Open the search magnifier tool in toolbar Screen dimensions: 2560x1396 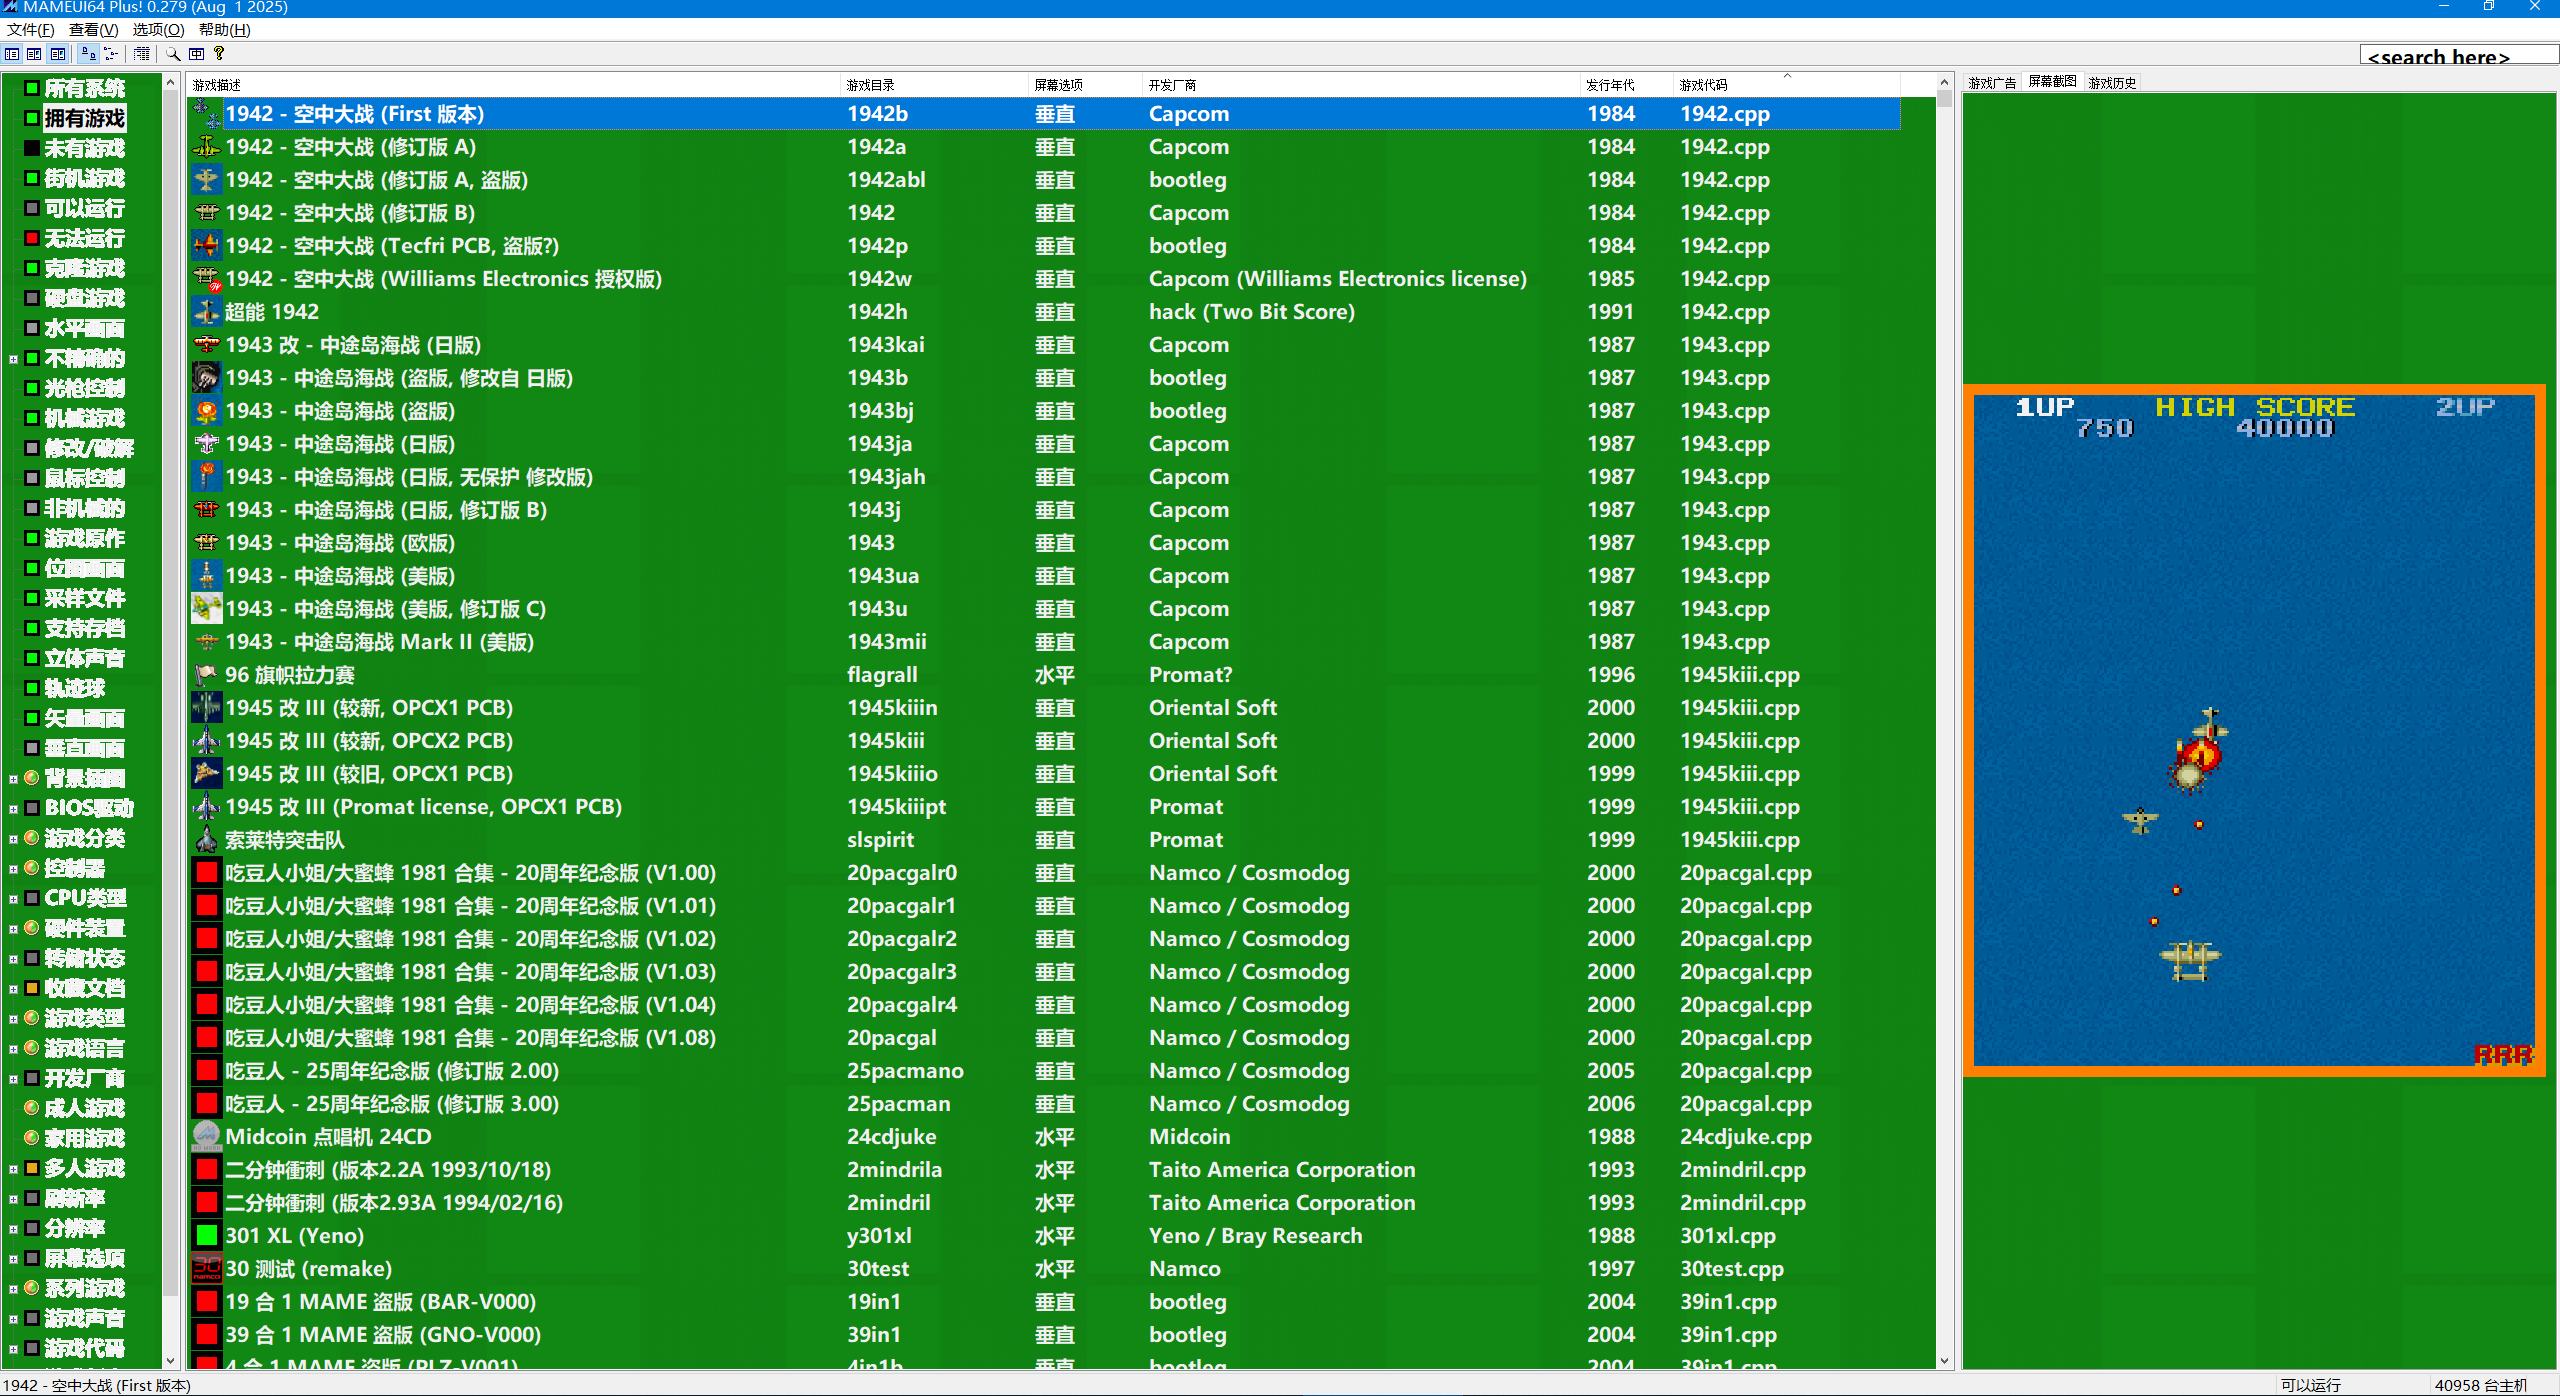pos(173,54)
